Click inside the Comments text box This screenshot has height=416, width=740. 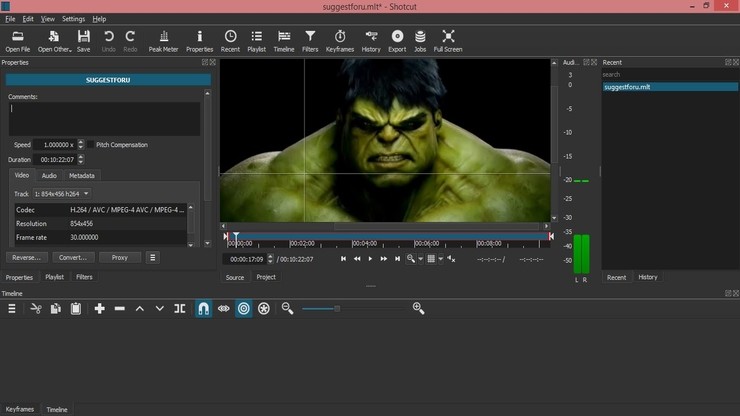click(x=104, y=119)
